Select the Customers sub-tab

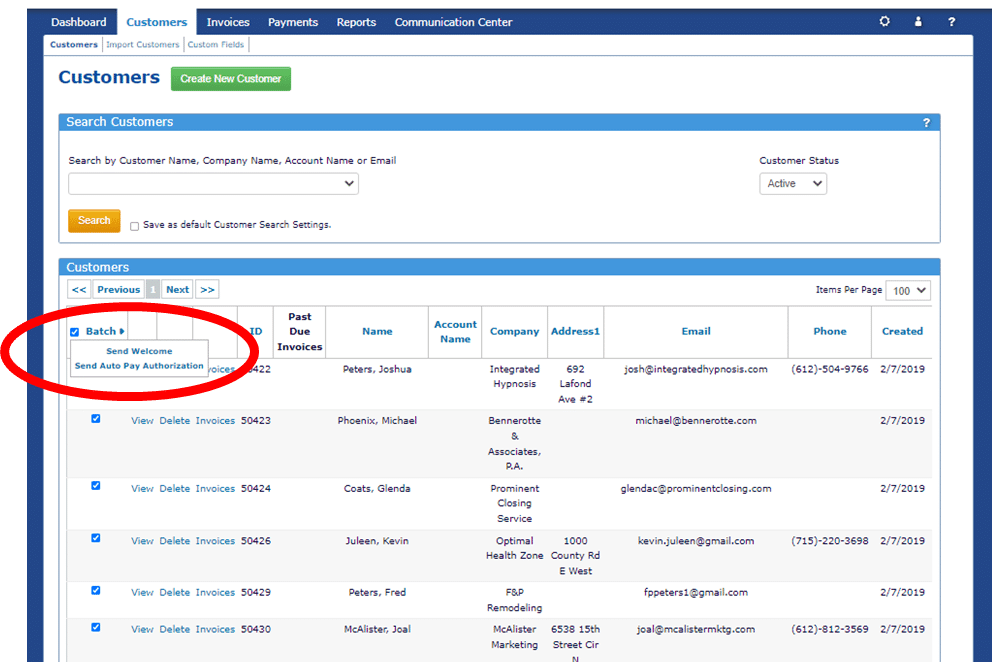(x=73, y=44)
